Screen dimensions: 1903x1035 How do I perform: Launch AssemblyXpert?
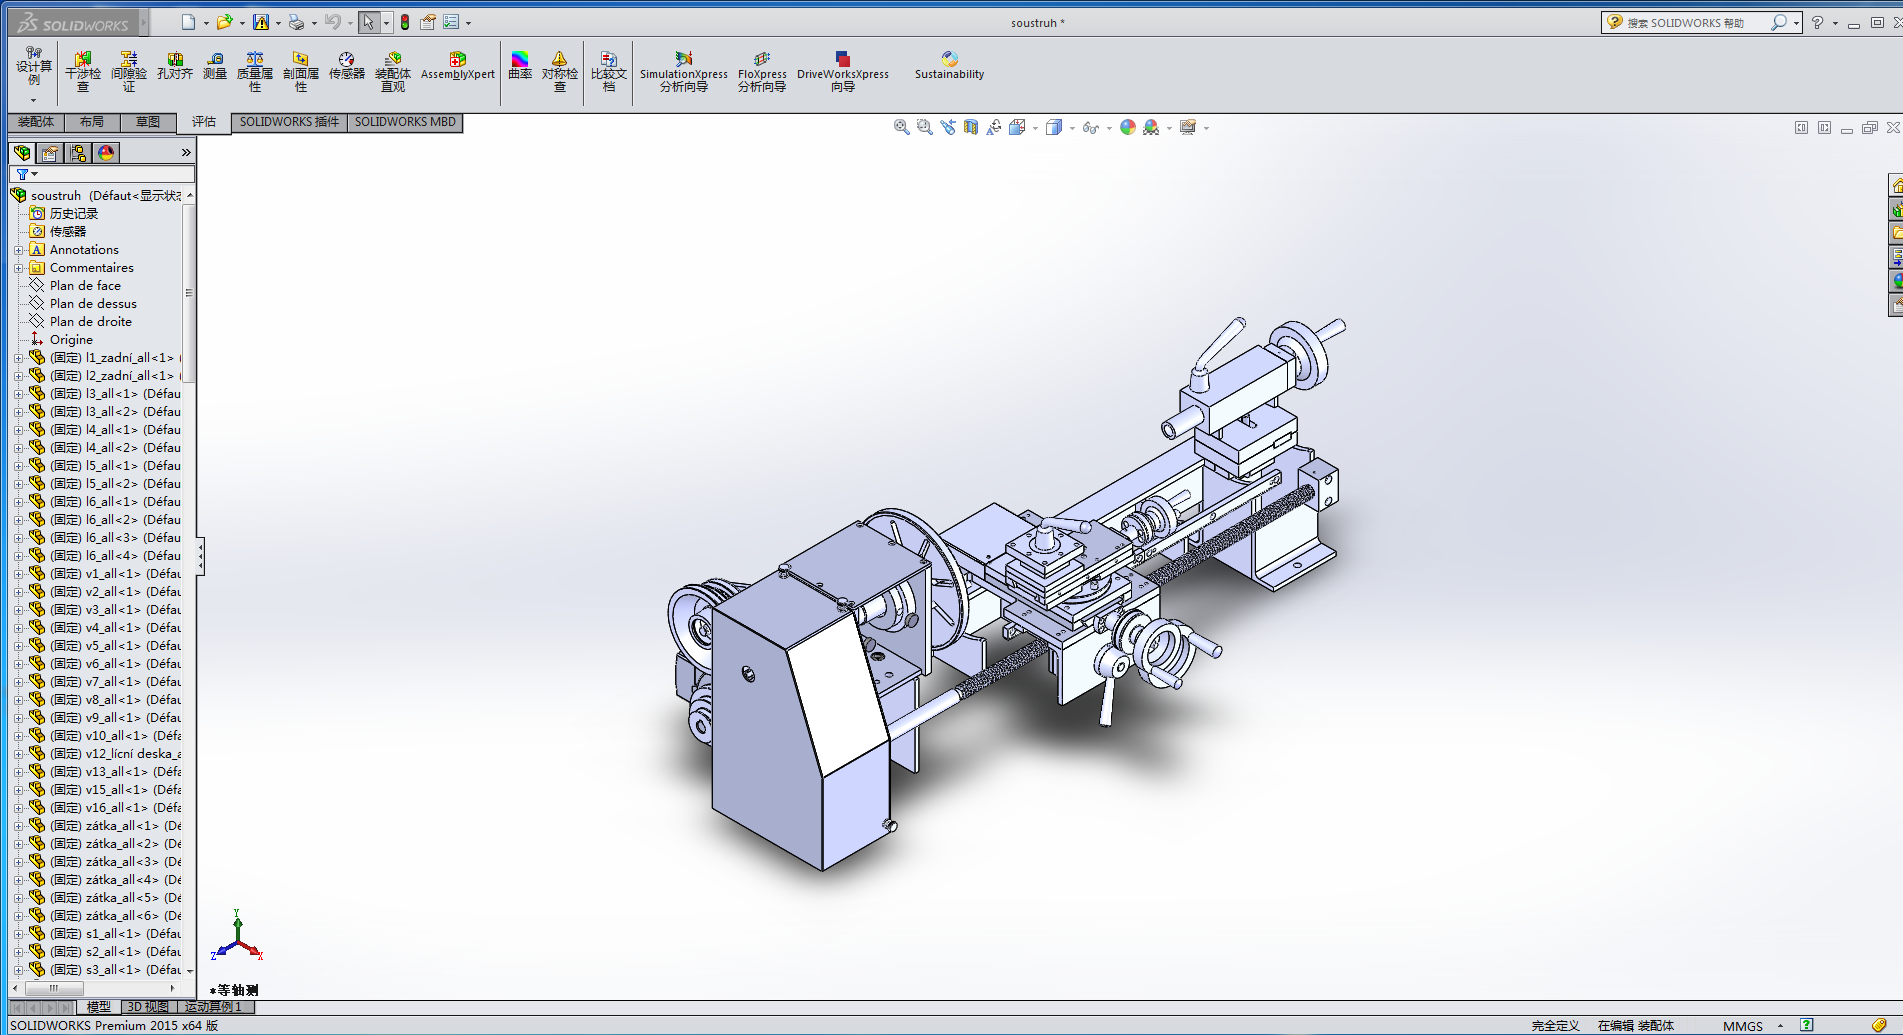457,66
